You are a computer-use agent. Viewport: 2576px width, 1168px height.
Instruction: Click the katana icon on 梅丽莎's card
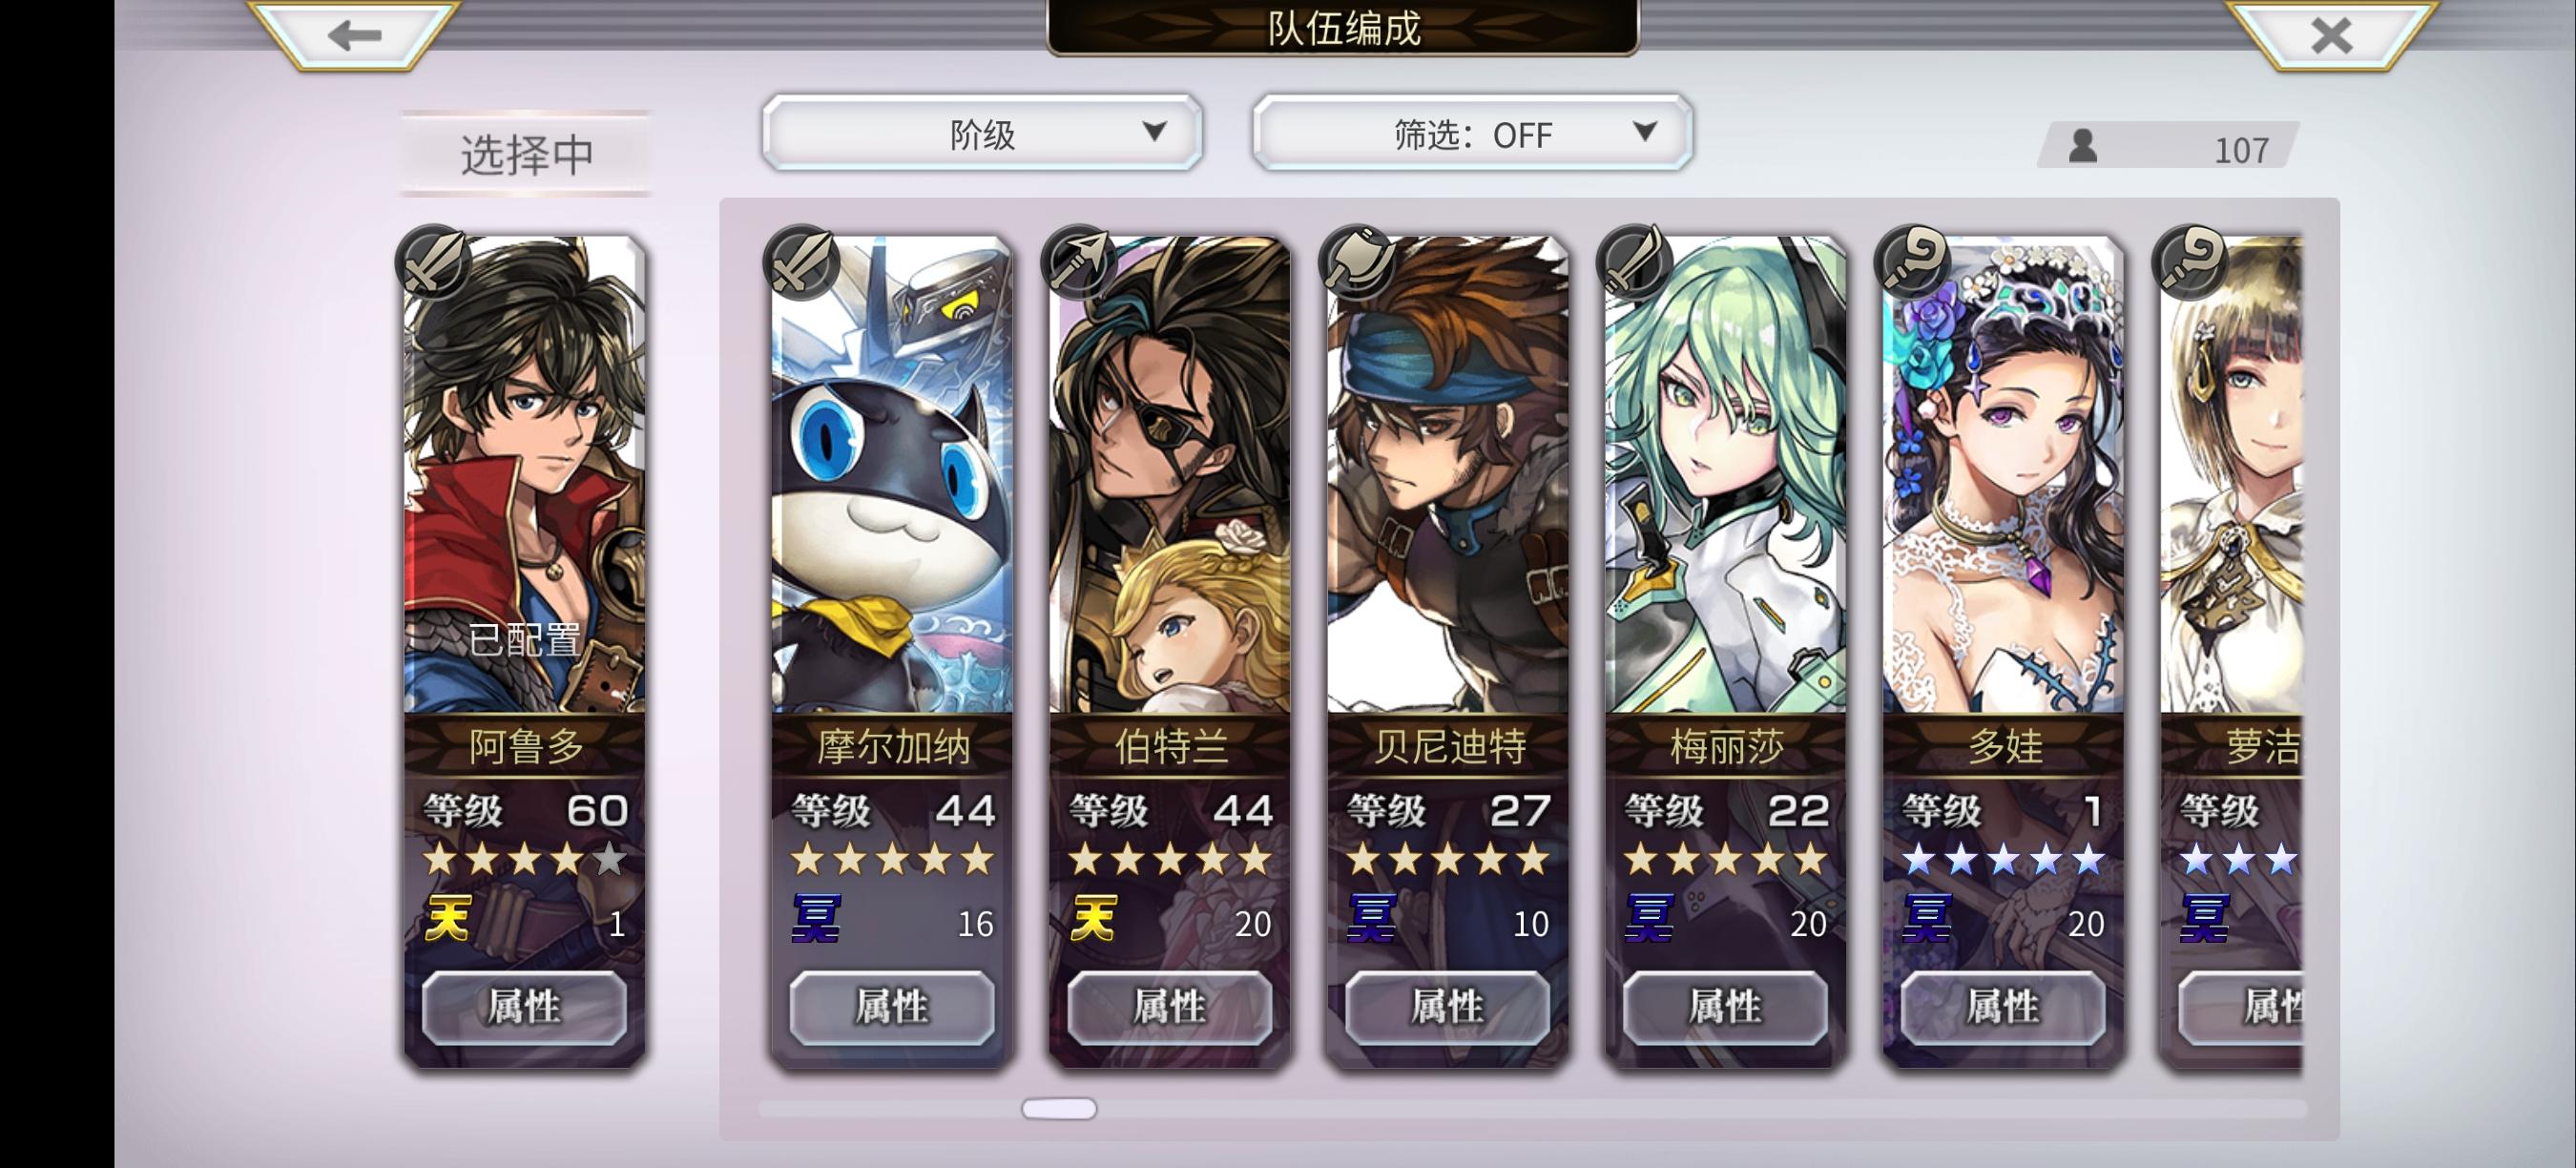1635,262
